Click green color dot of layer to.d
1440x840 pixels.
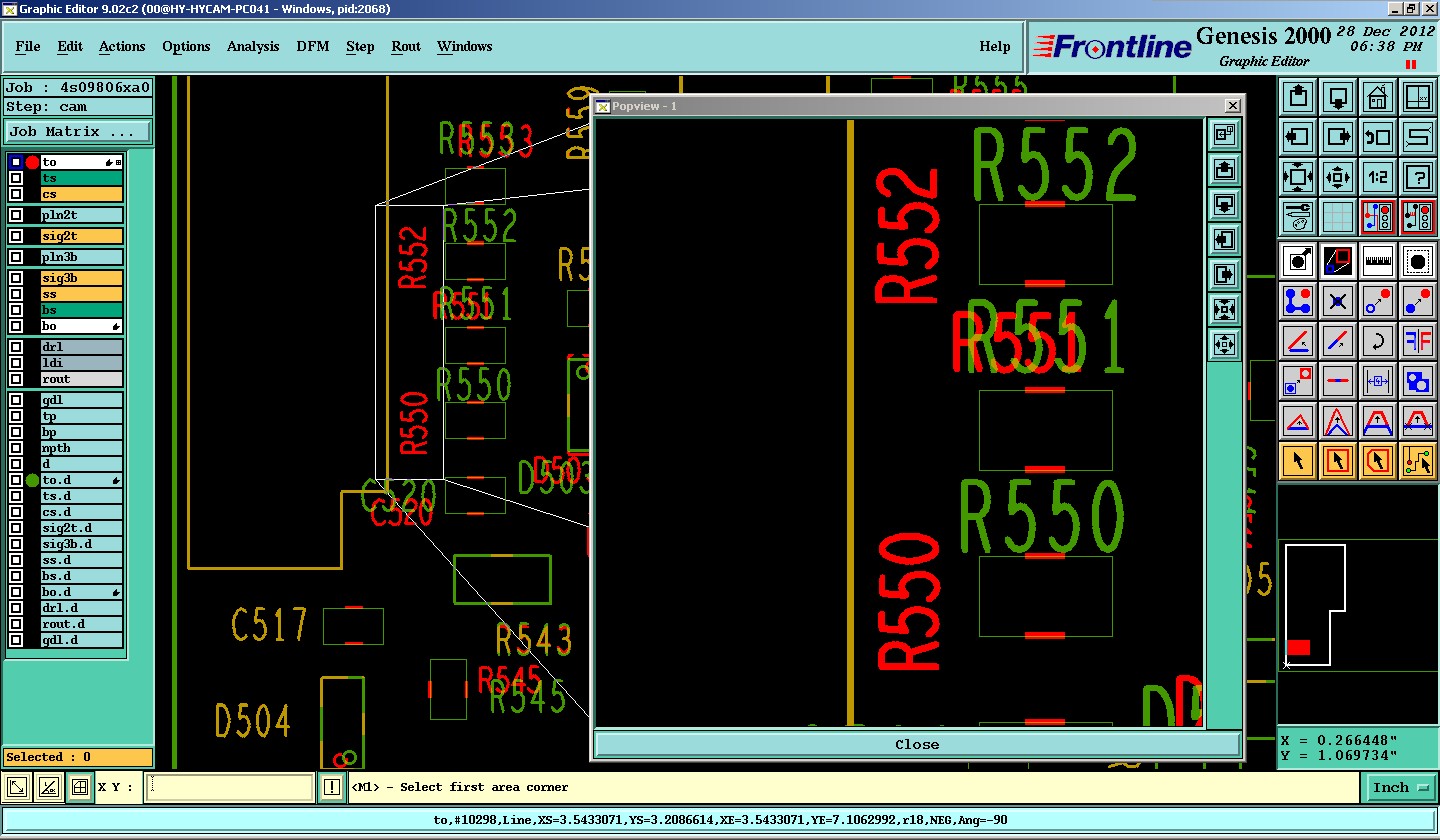(x=32, y=480)
